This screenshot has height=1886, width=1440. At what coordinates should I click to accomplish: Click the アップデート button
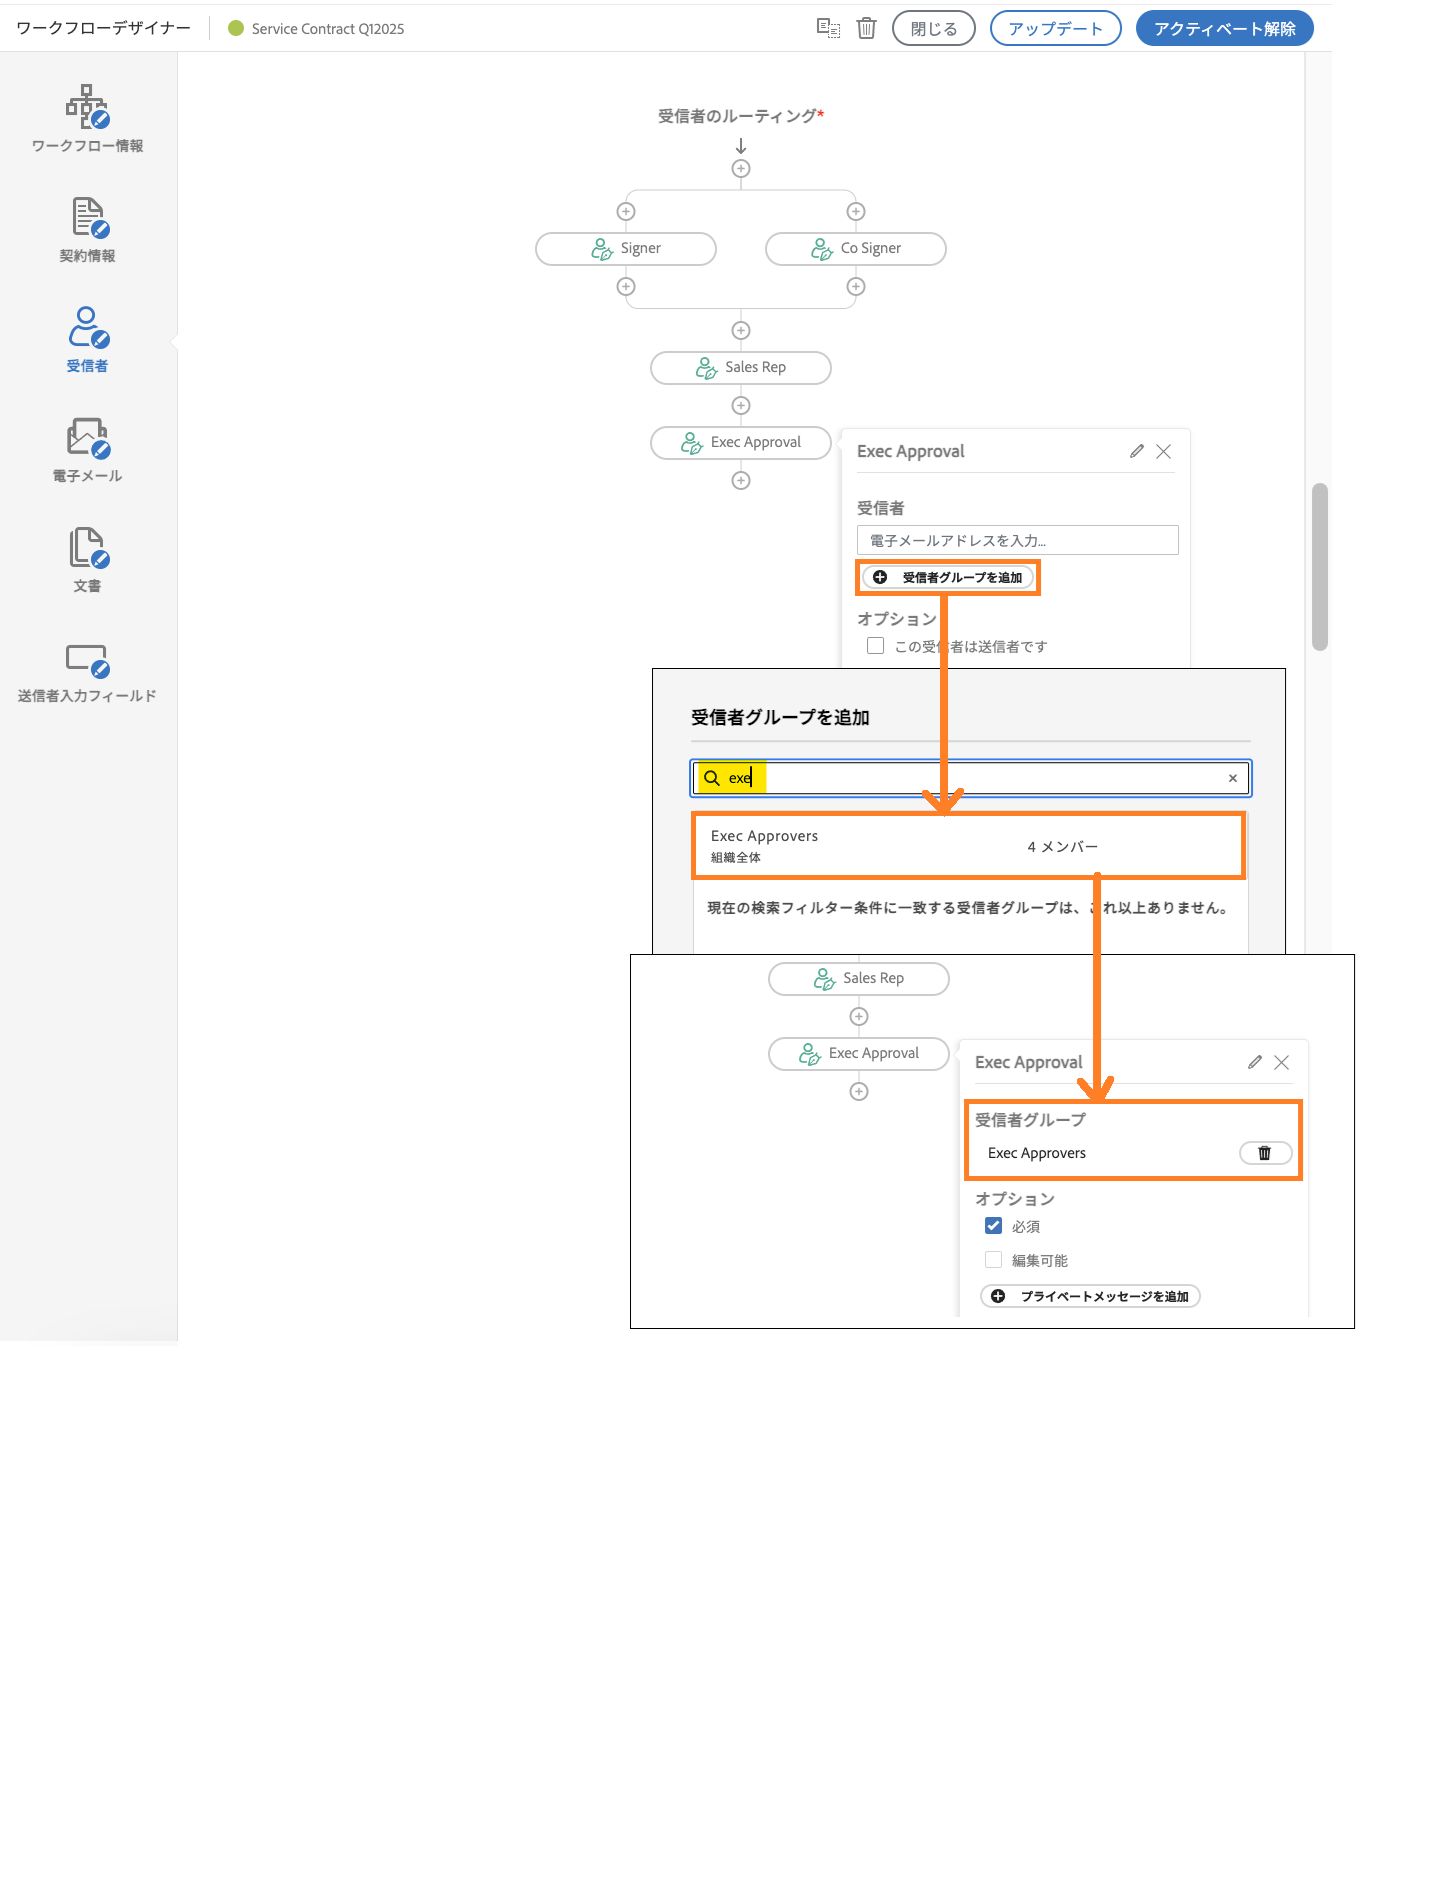[x=1056, y=28]
